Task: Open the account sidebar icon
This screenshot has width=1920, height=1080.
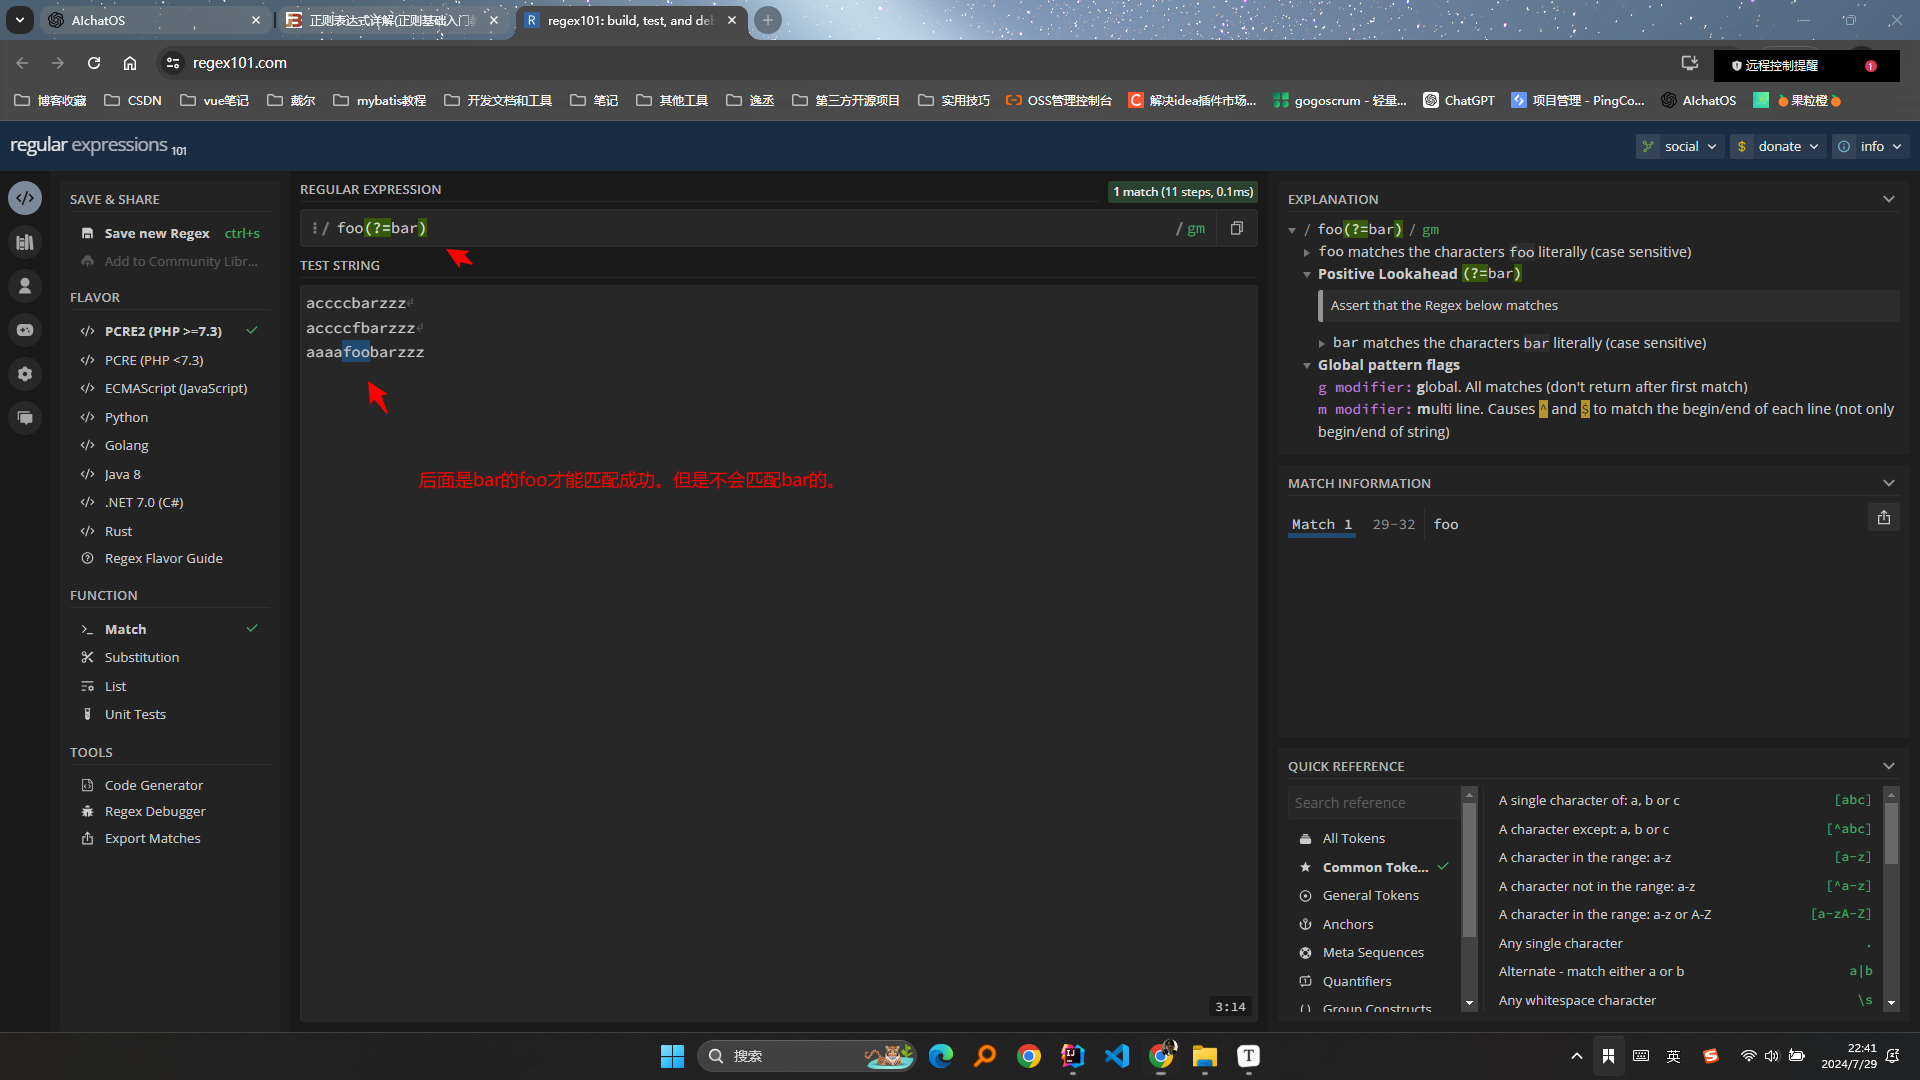Action: [x=25, y=286]
